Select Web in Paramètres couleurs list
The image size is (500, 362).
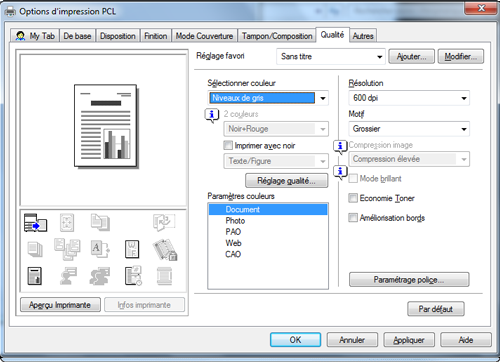(x=268, y=243)
